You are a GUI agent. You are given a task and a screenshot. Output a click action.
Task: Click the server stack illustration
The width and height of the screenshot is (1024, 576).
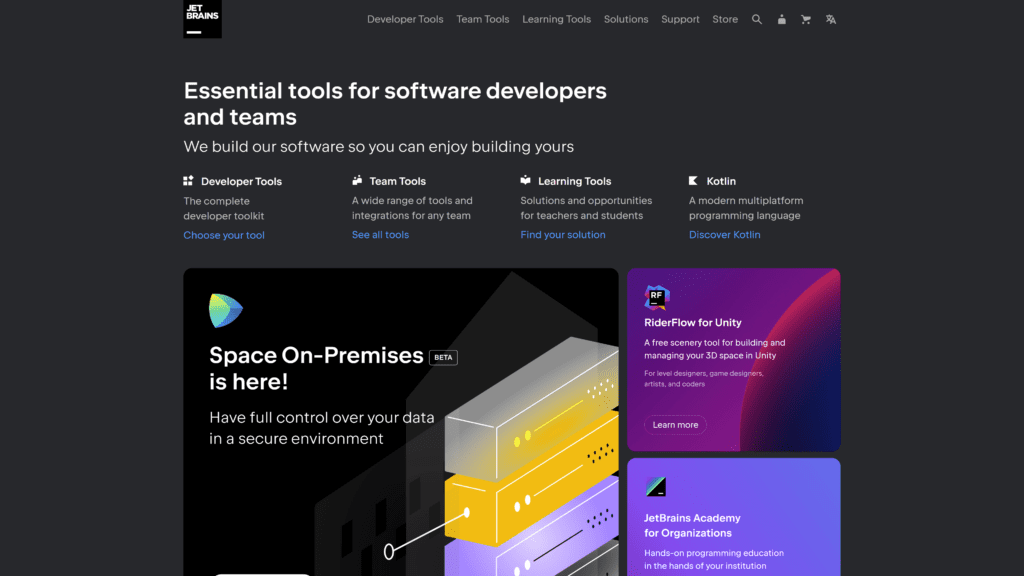[532, 457]
